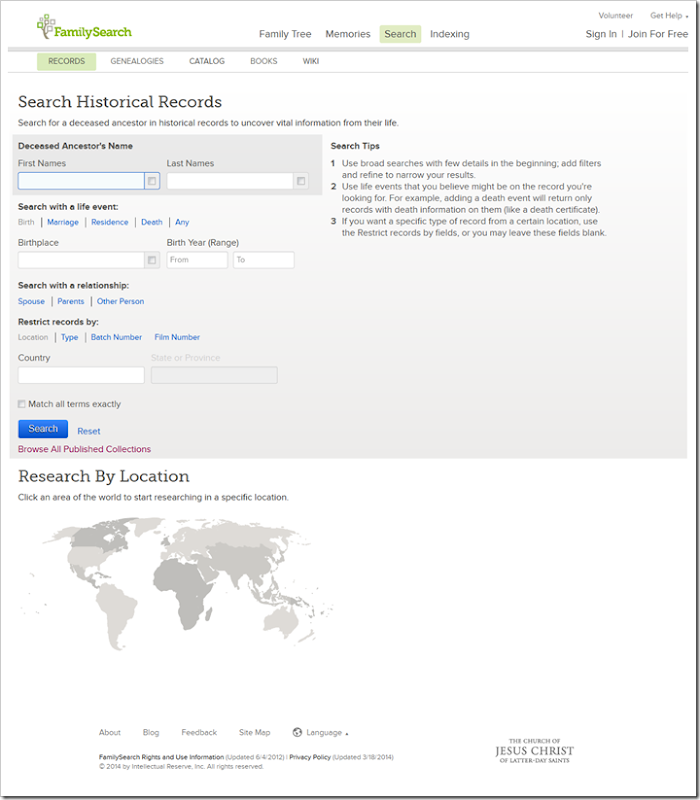The image size is (700, 800).
Task: Click the Country input field
Action: (81, 375)
